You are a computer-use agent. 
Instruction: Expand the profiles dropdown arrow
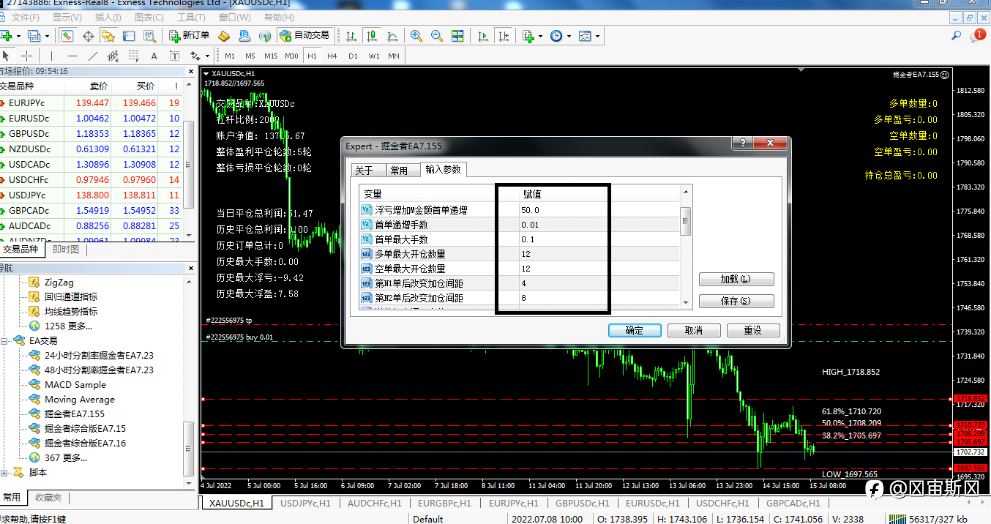tap(47, 37)
